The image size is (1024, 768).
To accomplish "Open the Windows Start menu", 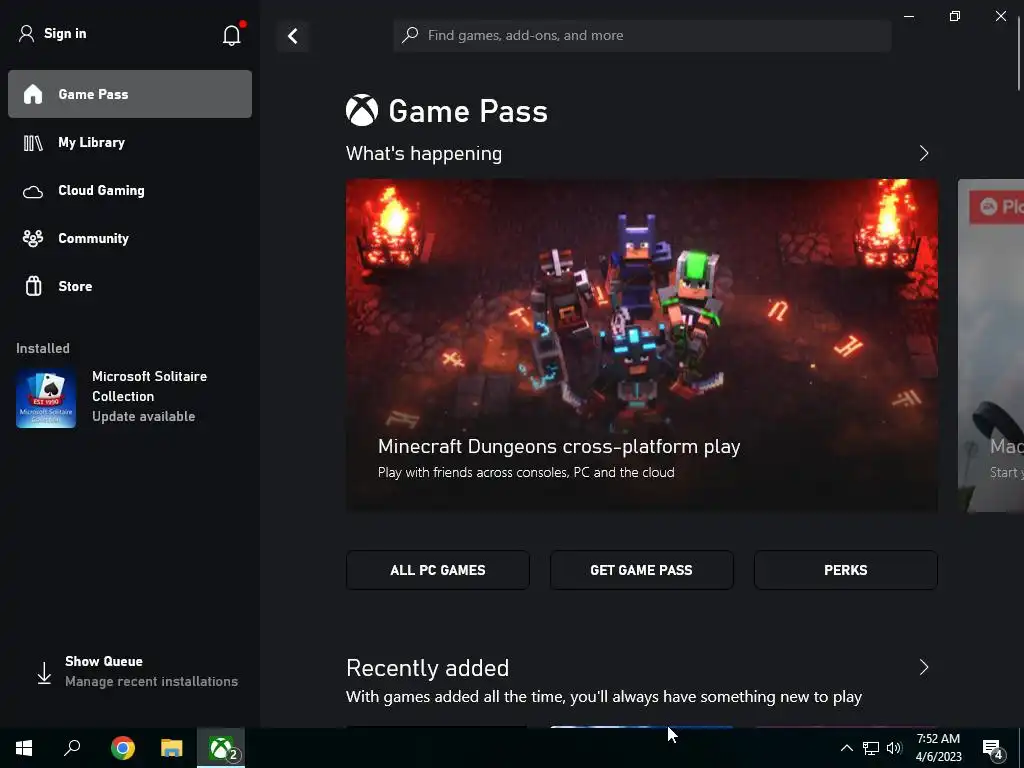I will (24, 748).
